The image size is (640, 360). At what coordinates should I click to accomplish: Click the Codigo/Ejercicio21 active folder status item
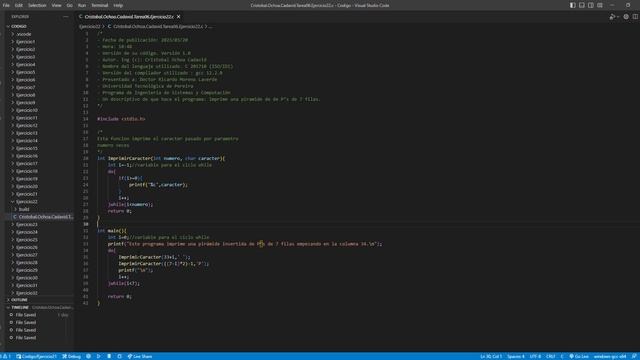pos(36,356)
